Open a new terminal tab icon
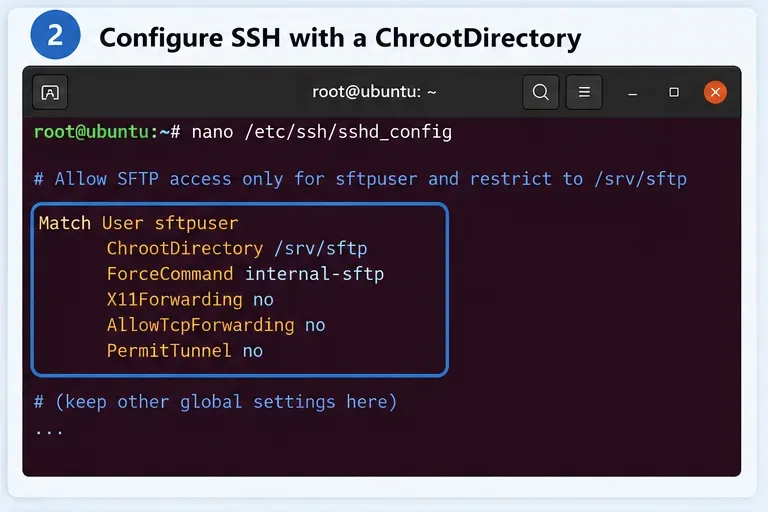 50,92
